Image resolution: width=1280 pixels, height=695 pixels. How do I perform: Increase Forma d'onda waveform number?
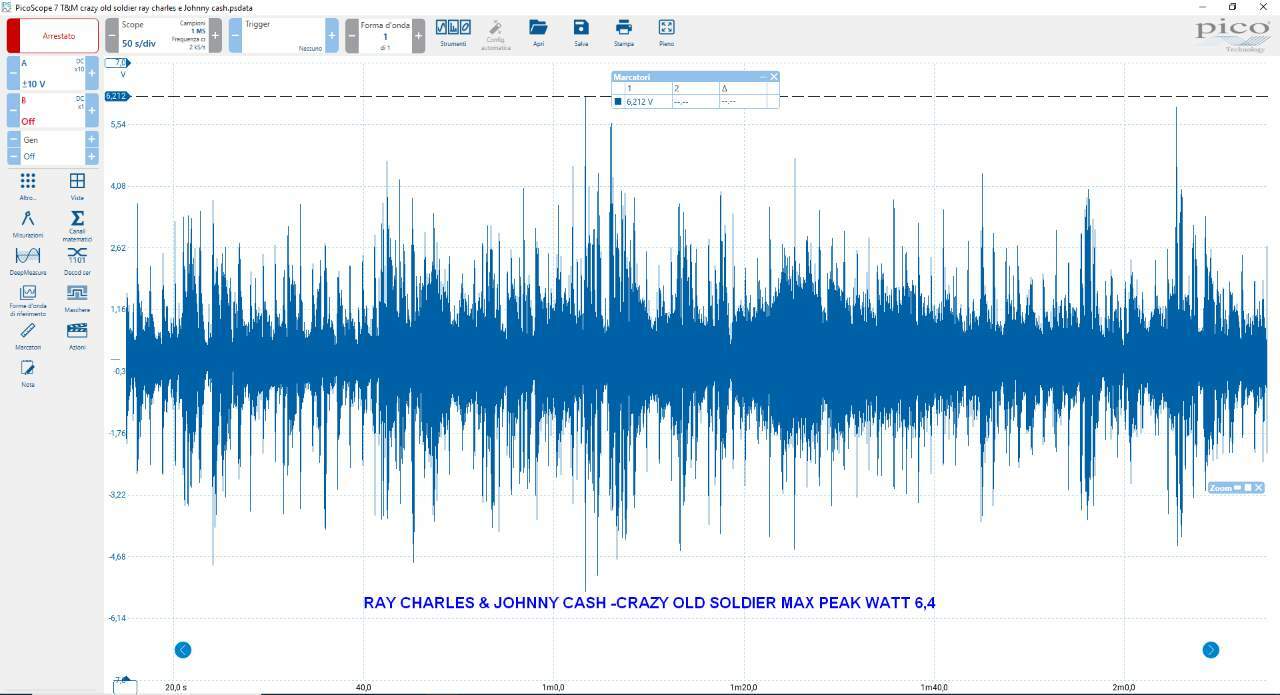click(x=418, y=36)
